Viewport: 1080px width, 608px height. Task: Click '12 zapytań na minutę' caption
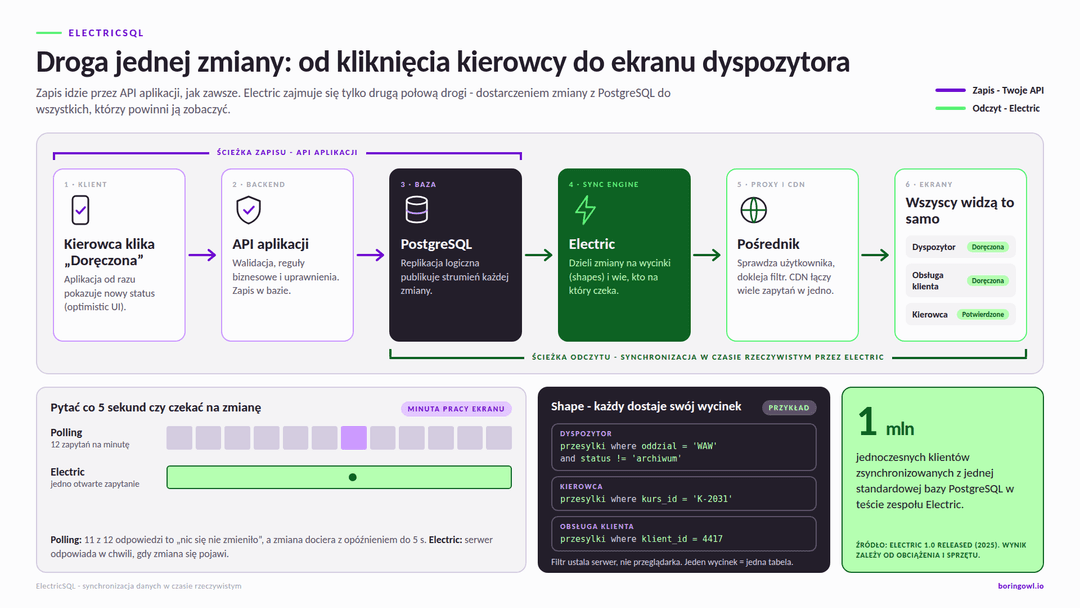(90, 445)
